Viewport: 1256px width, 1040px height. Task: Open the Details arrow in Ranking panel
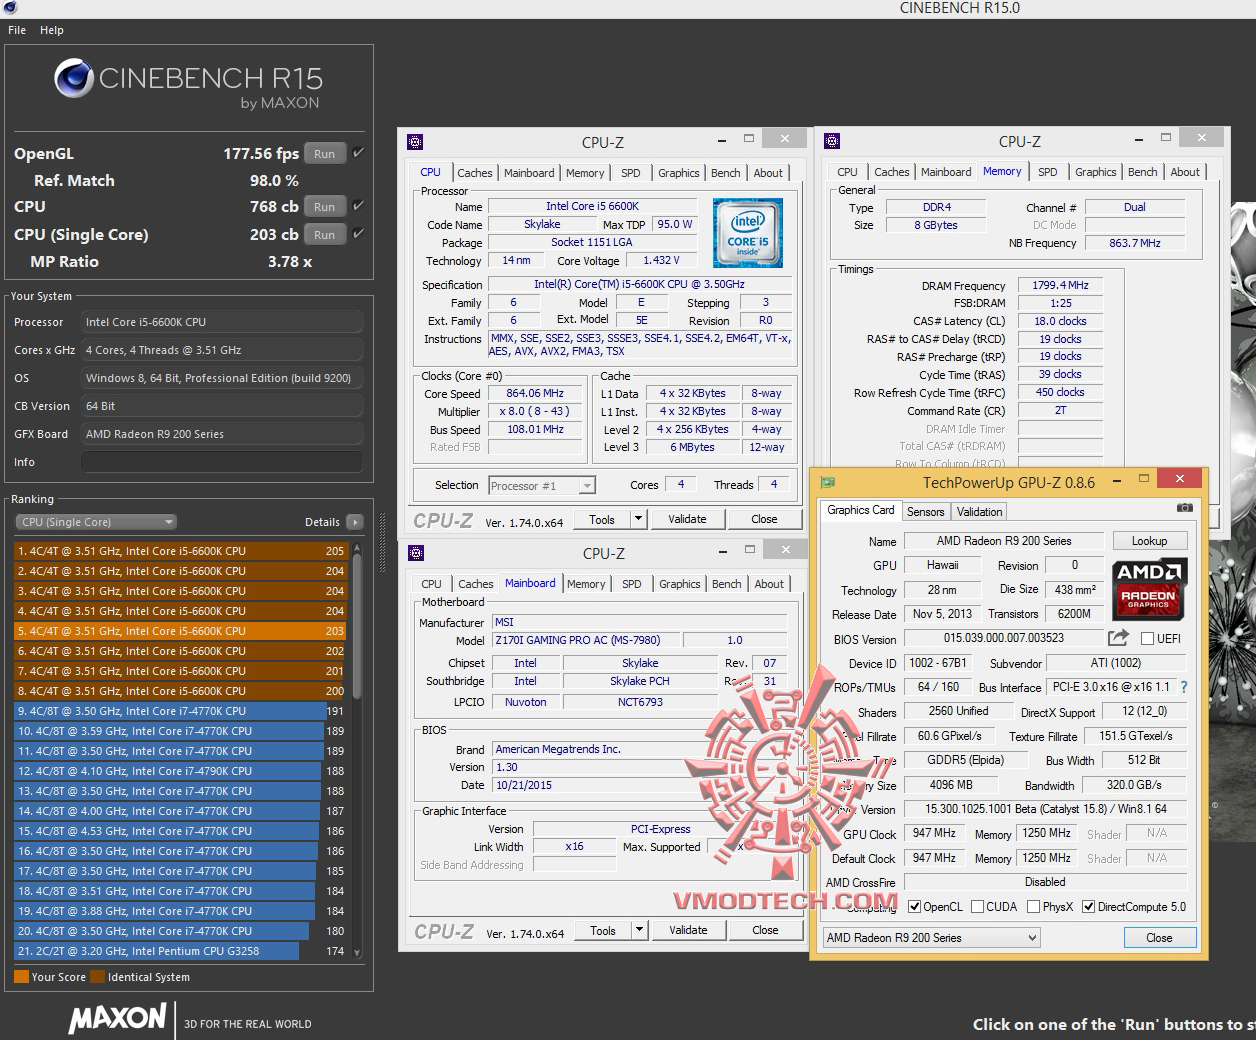(x=354, y=522)
